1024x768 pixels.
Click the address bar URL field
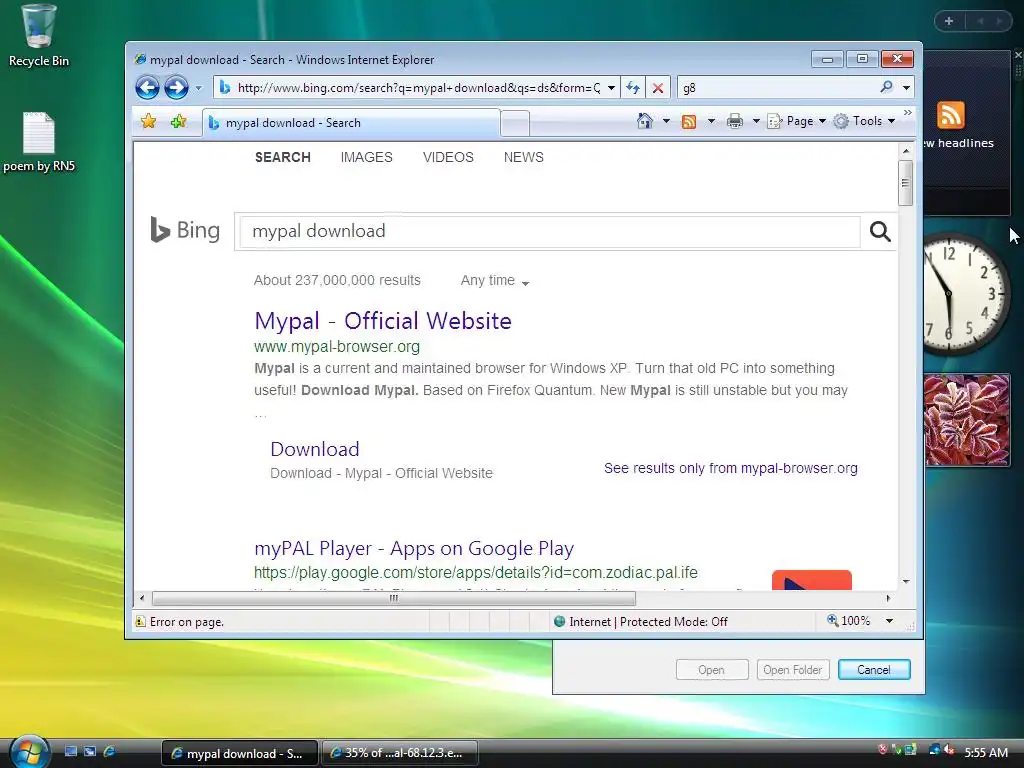click(418, 88)
